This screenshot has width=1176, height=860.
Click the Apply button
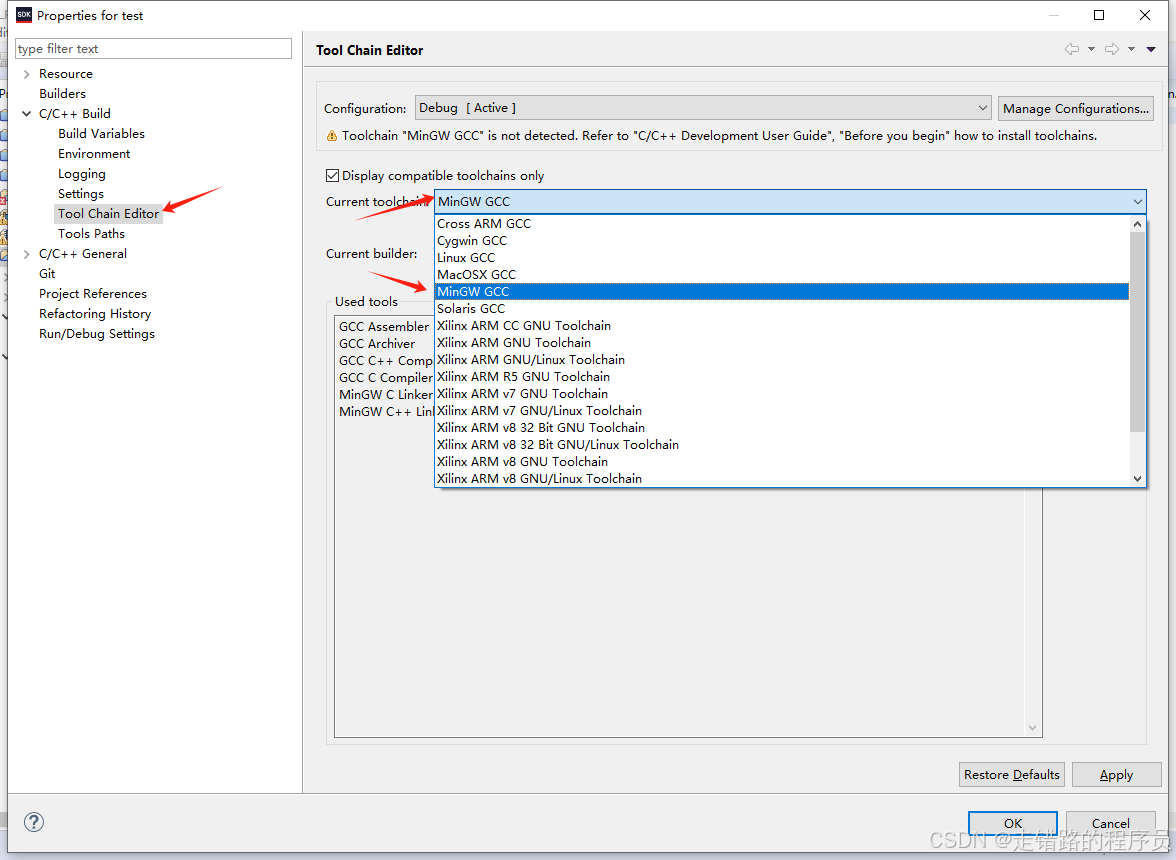click(1116, 775)
